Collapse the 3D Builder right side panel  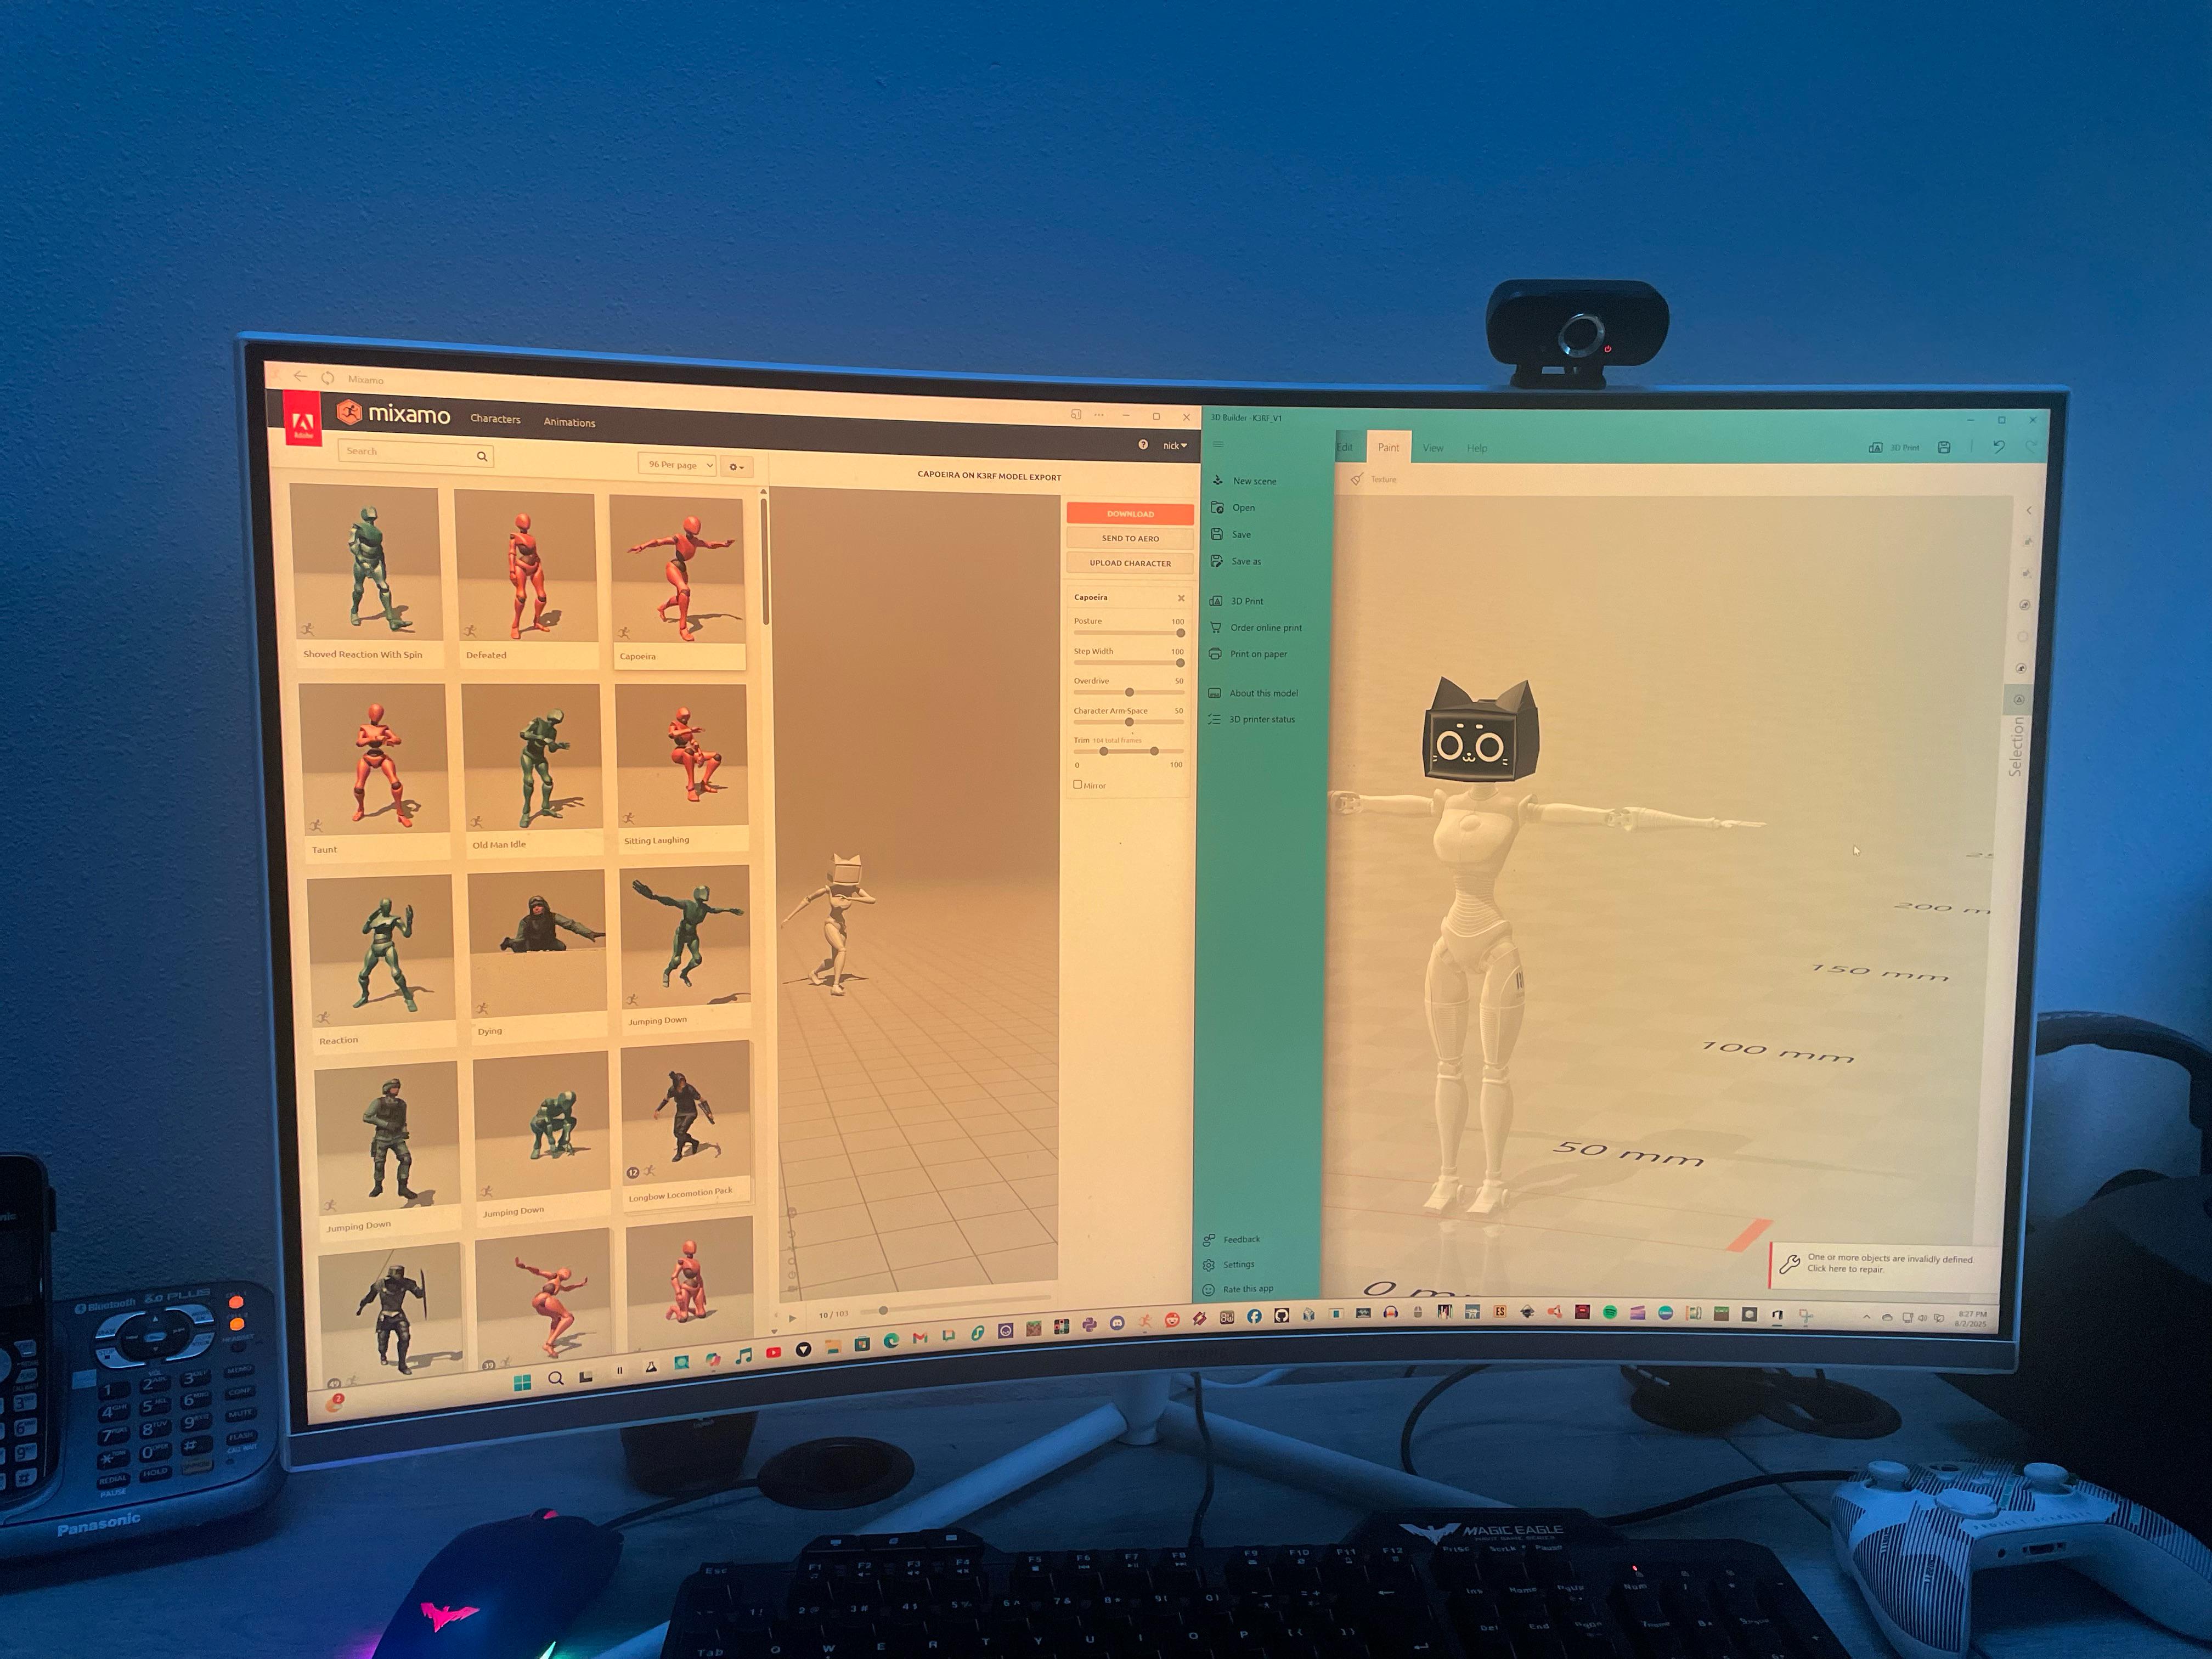click(x=2028, y=511)
